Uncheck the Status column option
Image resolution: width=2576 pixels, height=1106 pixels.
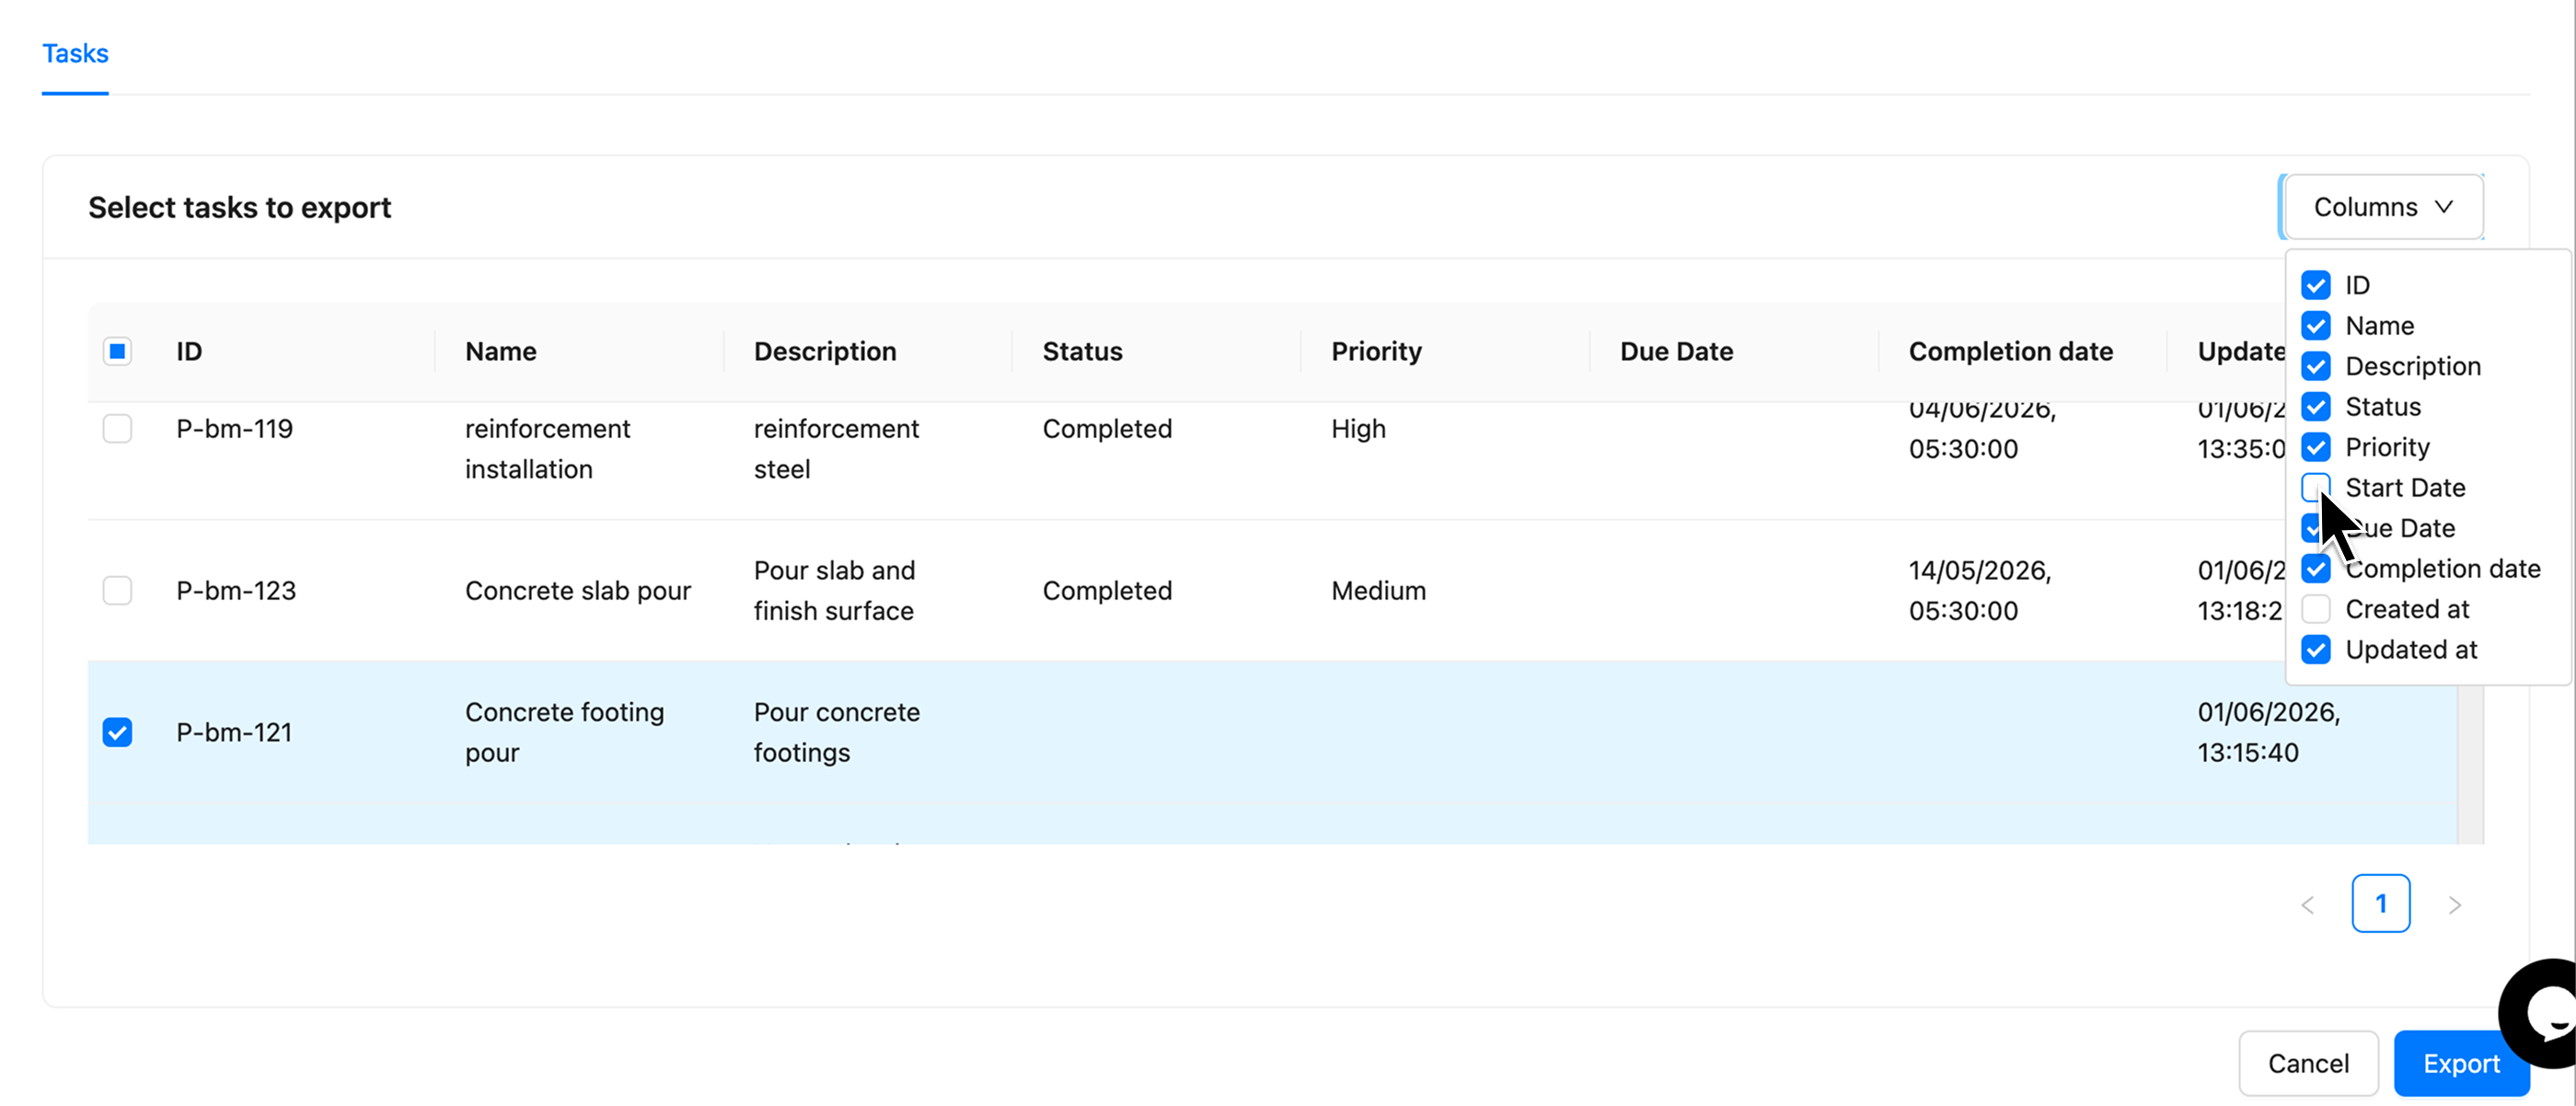click(x=2316, y=407)
